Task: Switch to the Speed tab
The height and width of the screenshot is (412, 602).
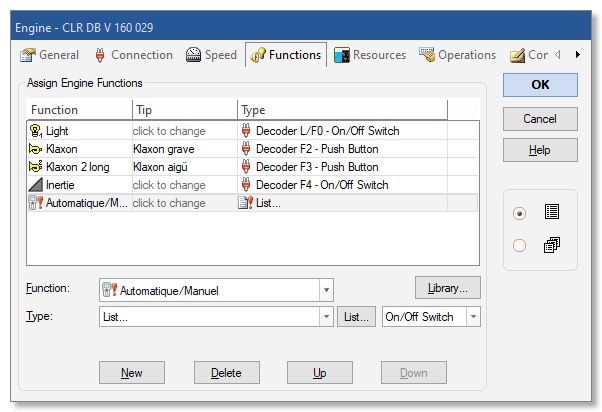Action: (x=211, y=55)
